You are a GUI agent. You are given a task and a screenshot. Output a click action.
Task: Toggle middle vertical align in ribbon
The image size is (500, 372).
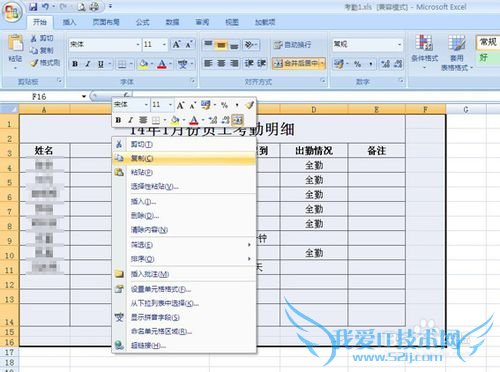[221, 44]
